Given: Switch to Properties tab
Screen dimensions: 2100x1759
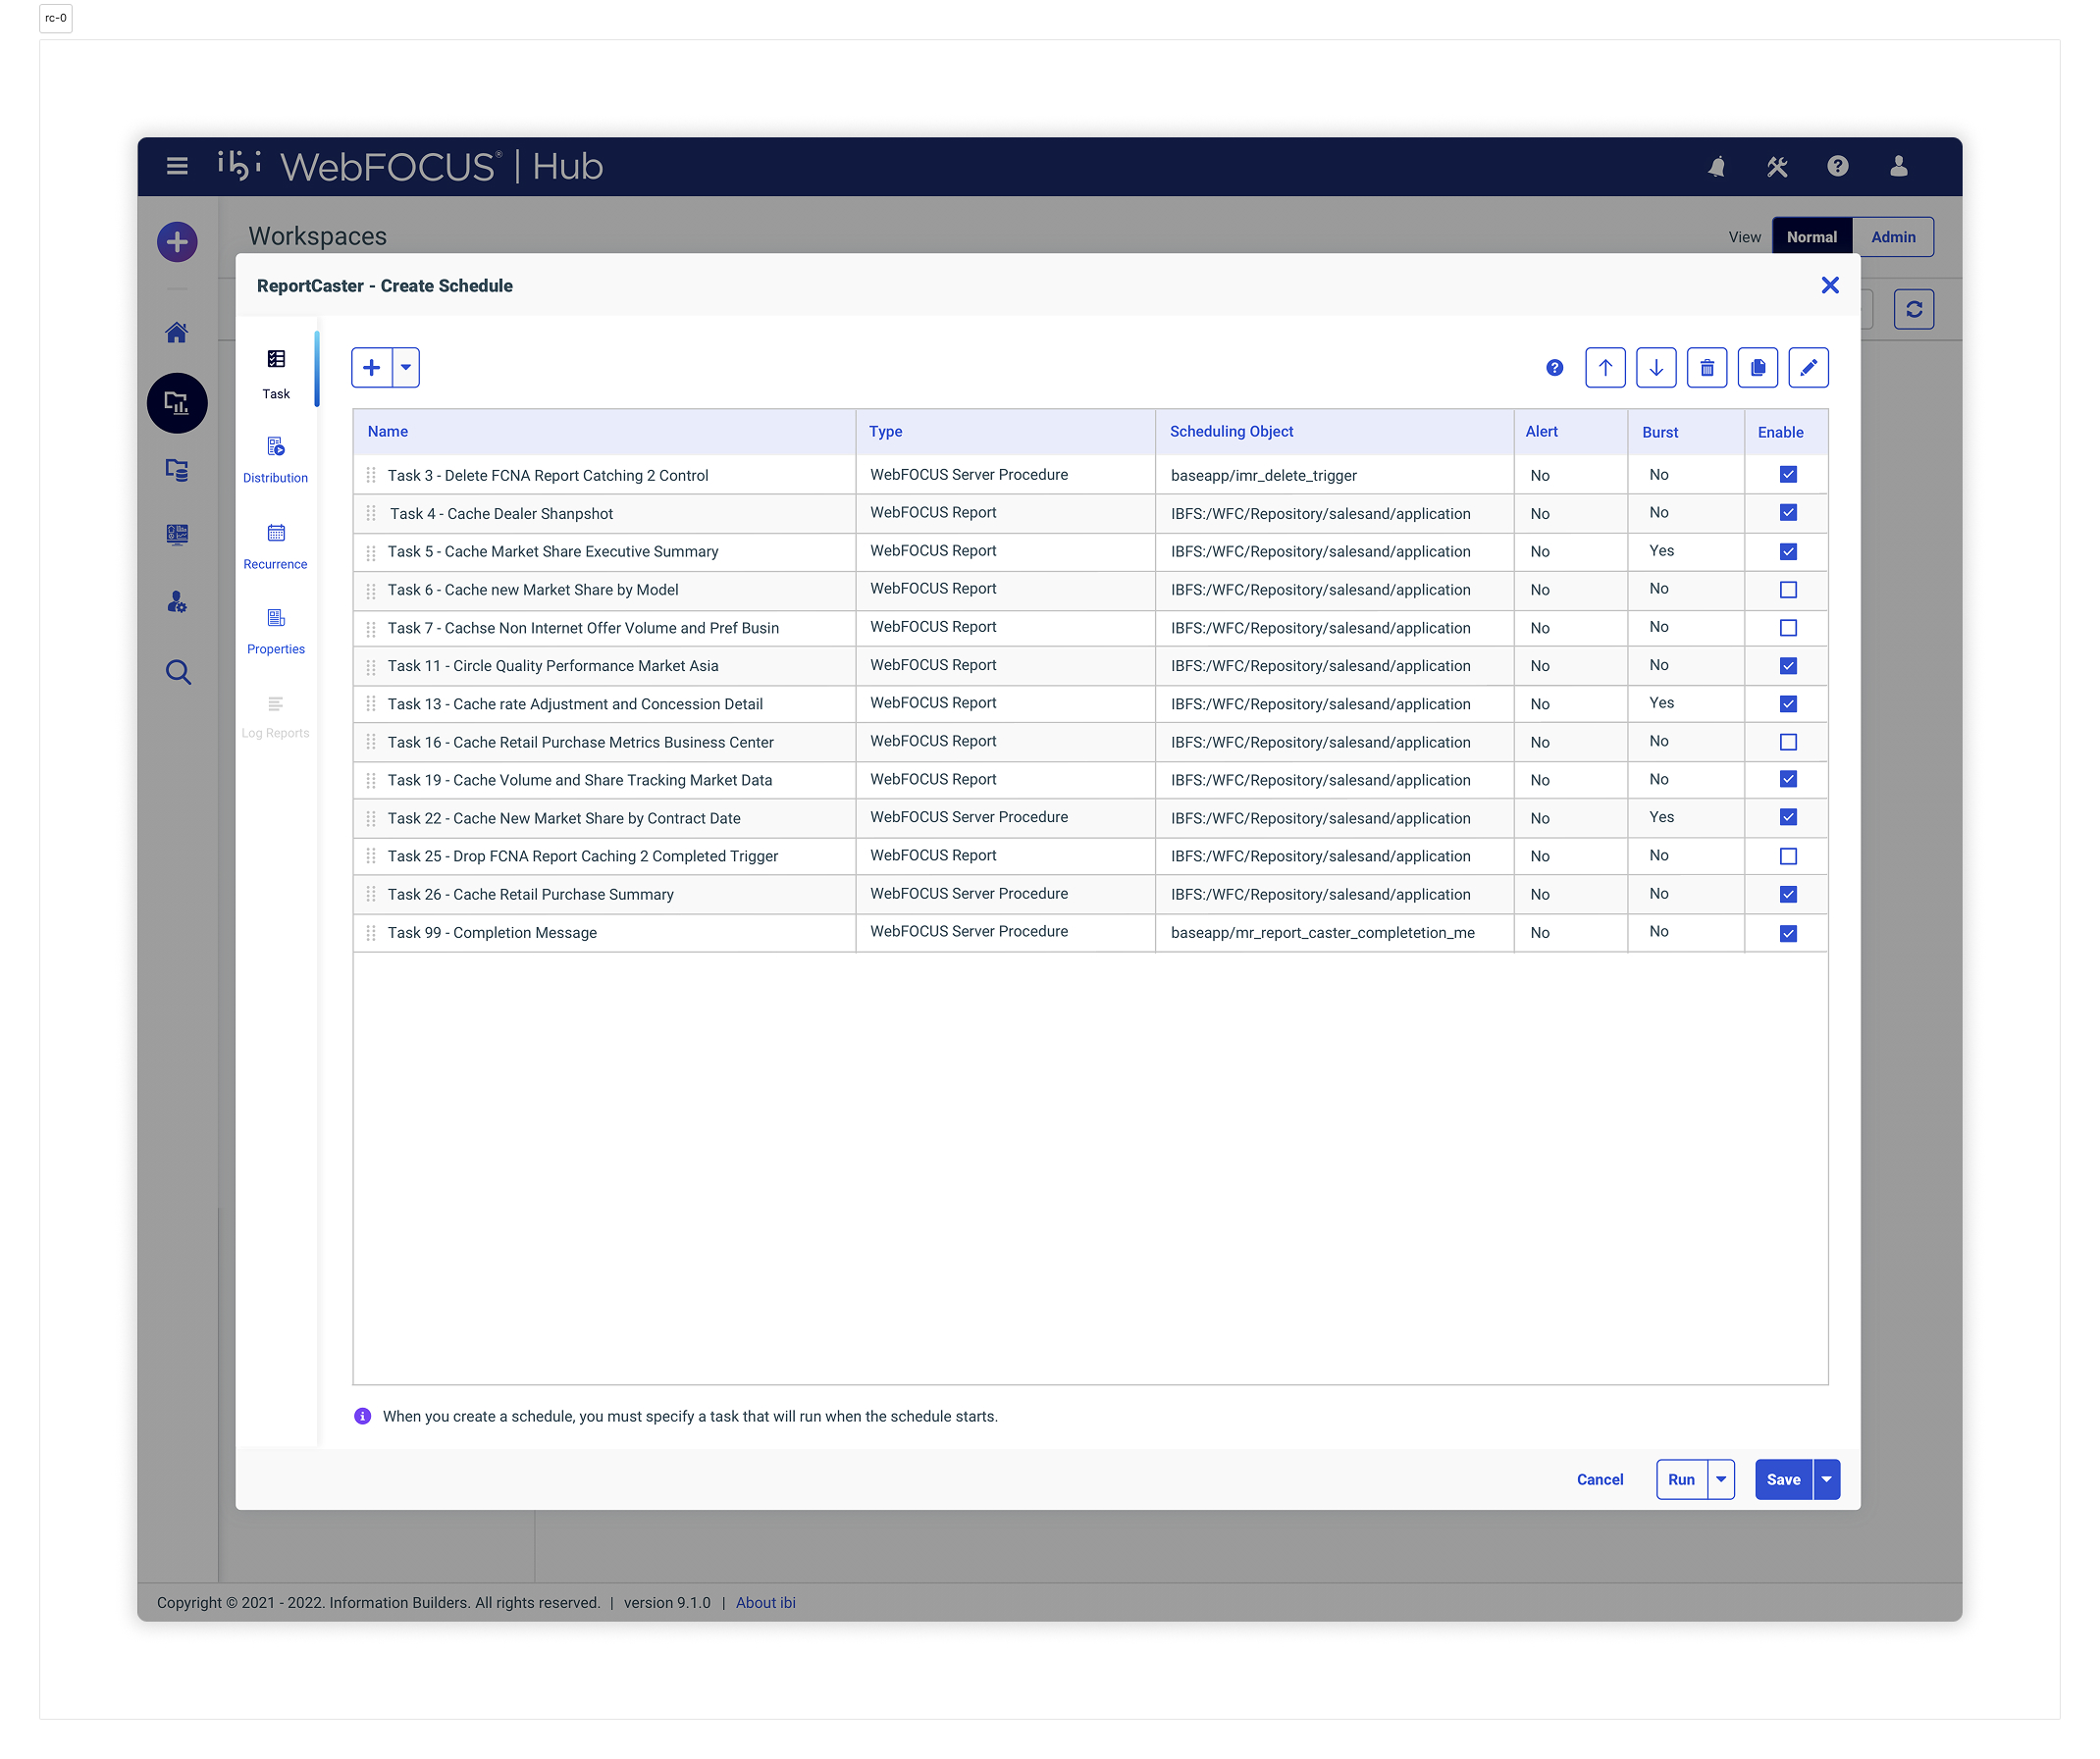Looking at the screenshot, I should coord(276,631).
